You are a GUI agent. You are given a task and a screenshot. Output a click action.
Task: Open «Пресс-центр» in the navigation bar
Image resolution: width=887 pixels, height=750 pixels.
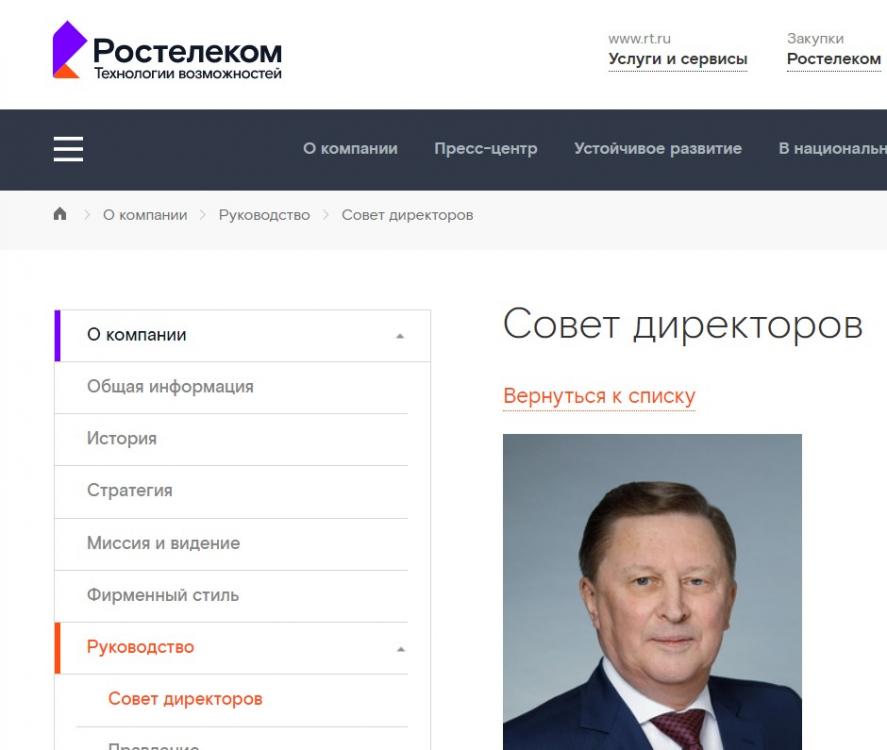point(485,148)
